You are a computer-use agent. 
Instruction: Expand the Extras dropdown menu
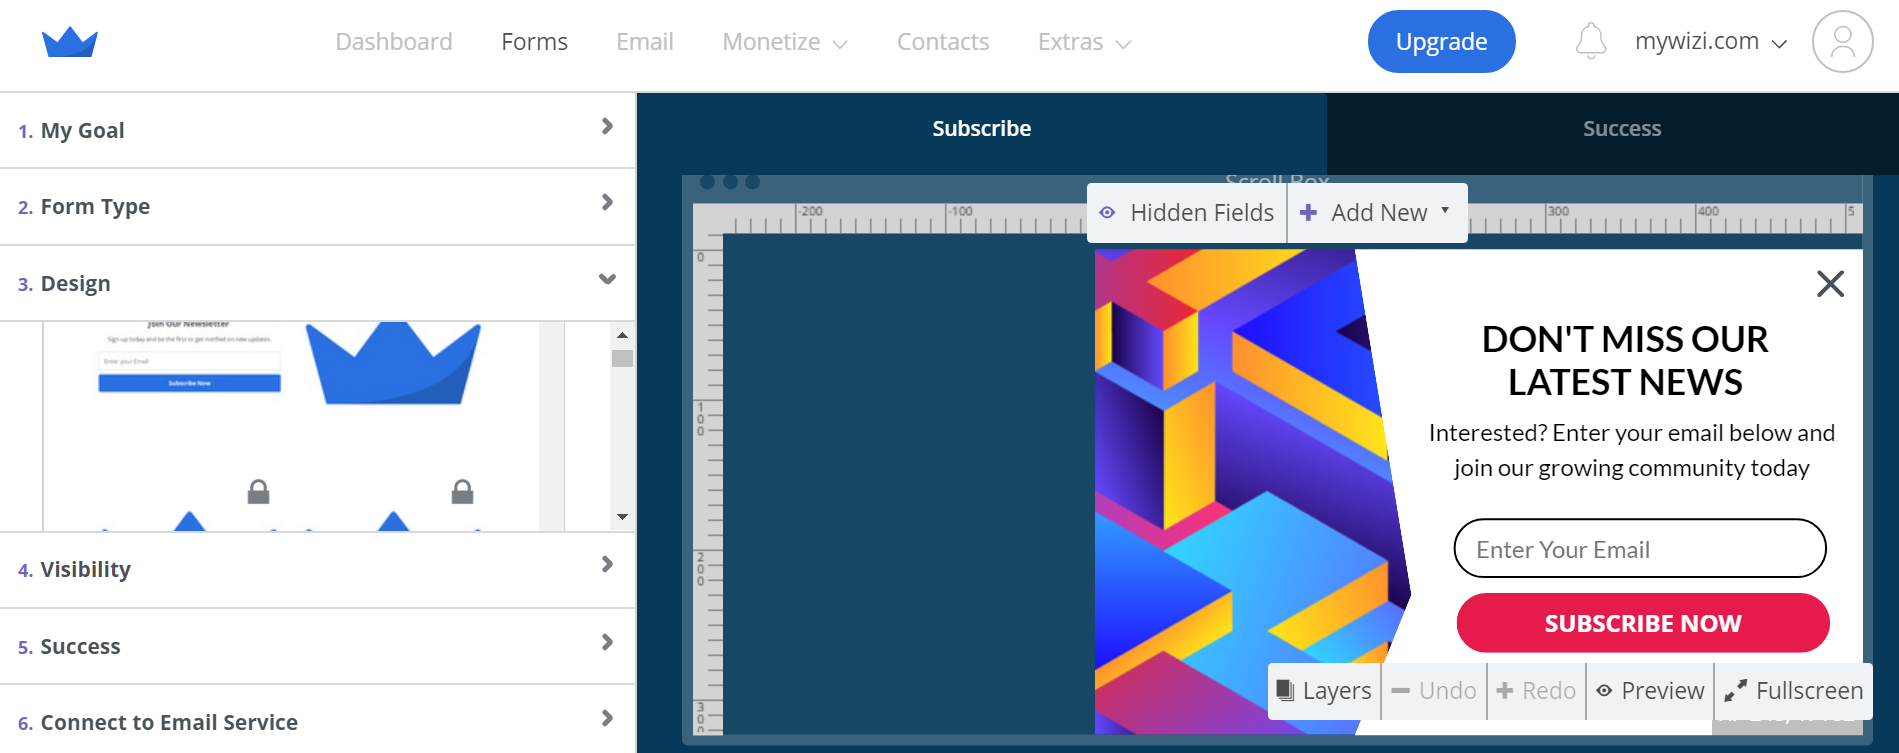pyautogui.click(x=1085, y=42)
